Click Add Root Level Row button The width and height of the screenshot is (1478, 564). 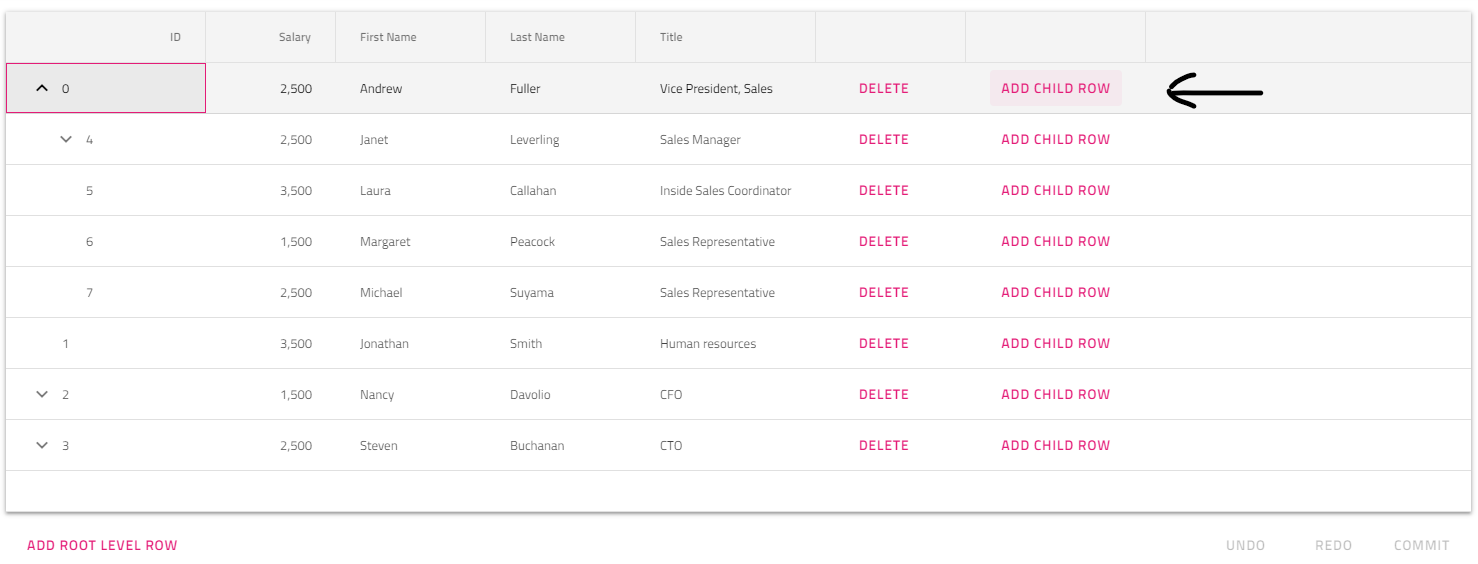(102, 546)
